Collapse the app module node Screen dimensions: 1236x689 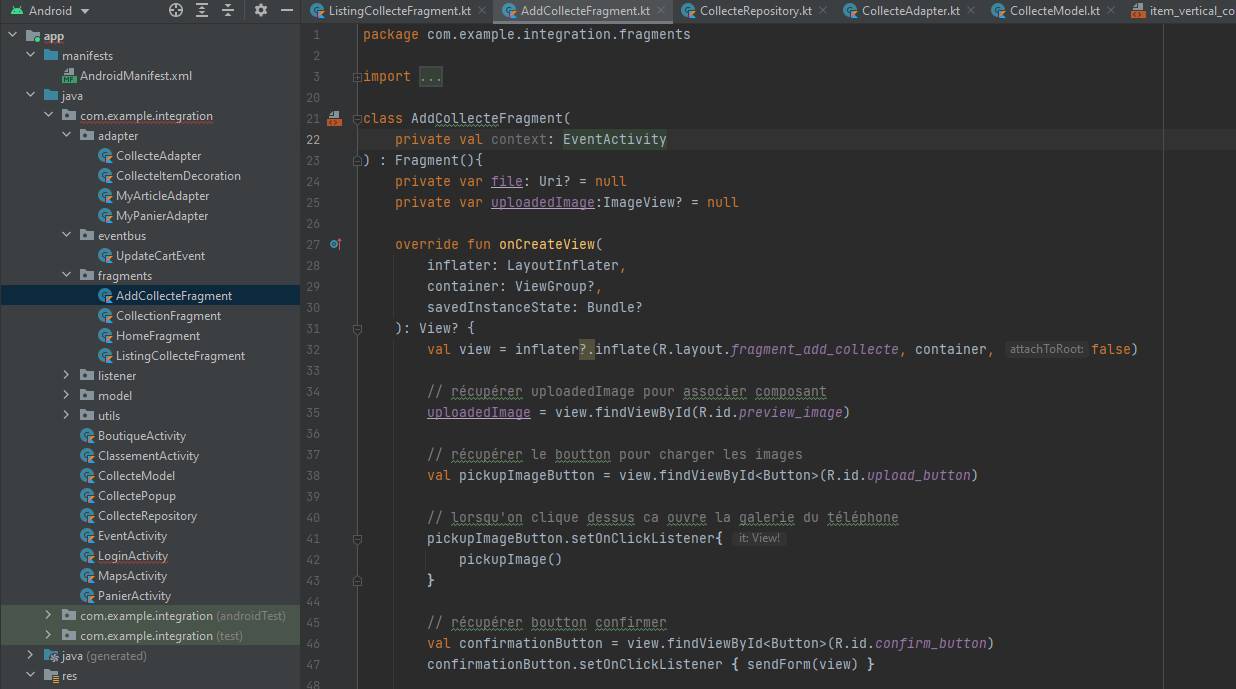pyautogui.click(x=12, y=36)
